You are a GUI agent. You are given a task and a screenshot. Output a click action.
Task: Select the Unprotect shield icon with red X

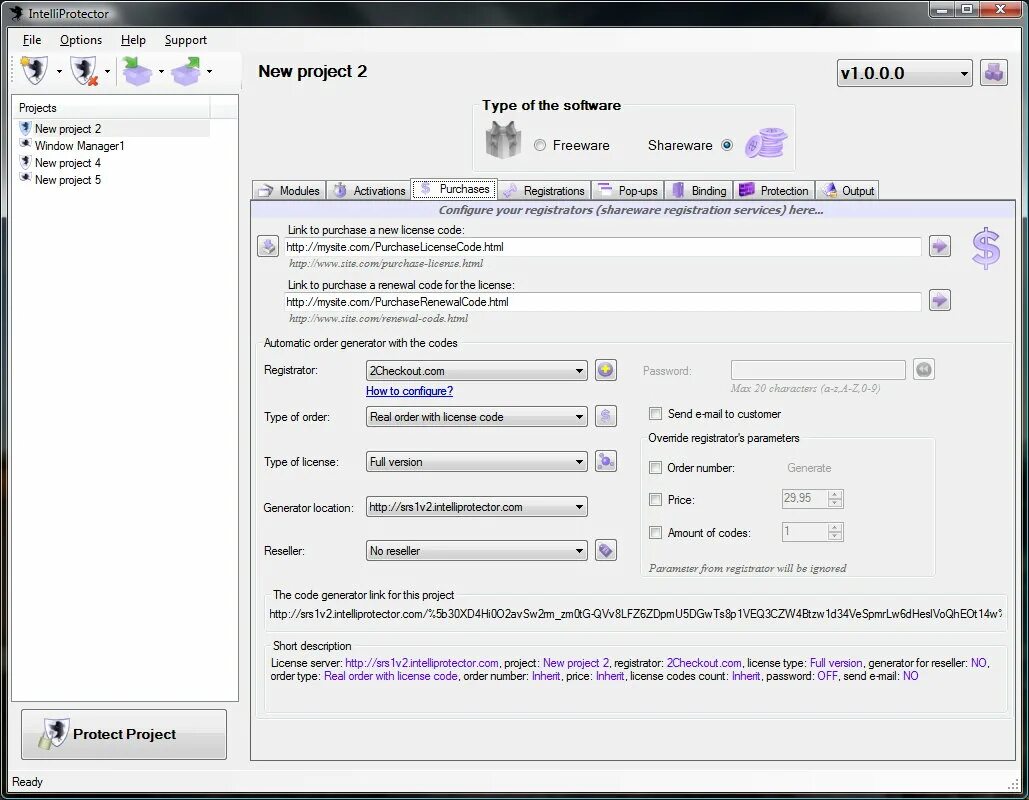click(x=84, y=71)
